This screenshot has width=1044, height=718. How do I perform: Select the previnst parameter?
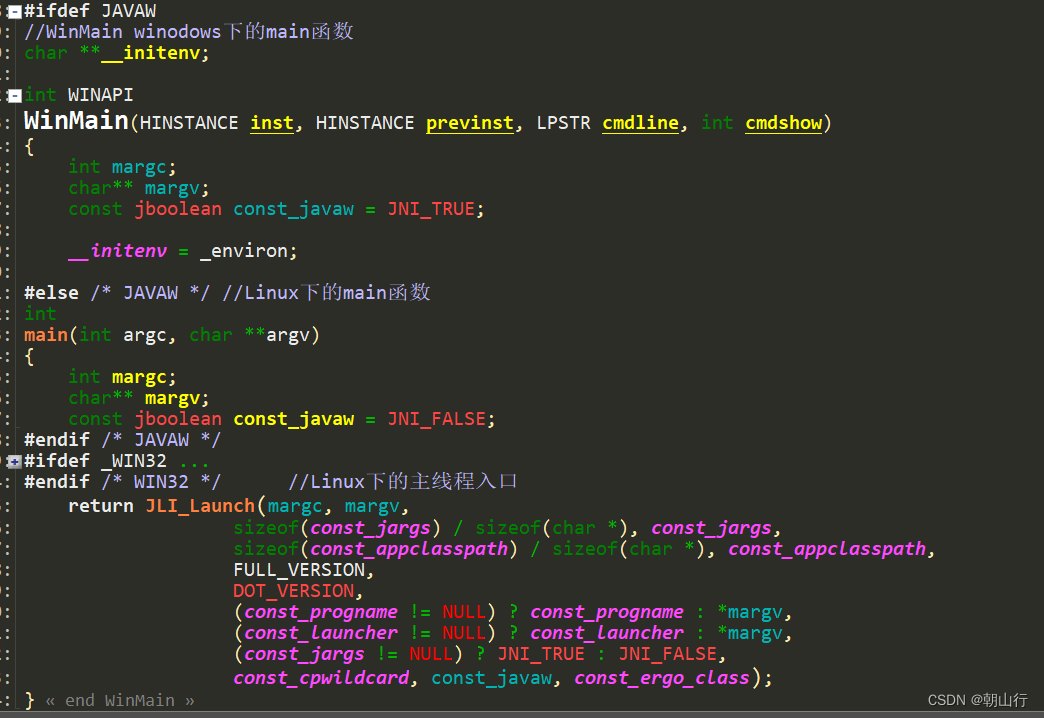[469, 123]
